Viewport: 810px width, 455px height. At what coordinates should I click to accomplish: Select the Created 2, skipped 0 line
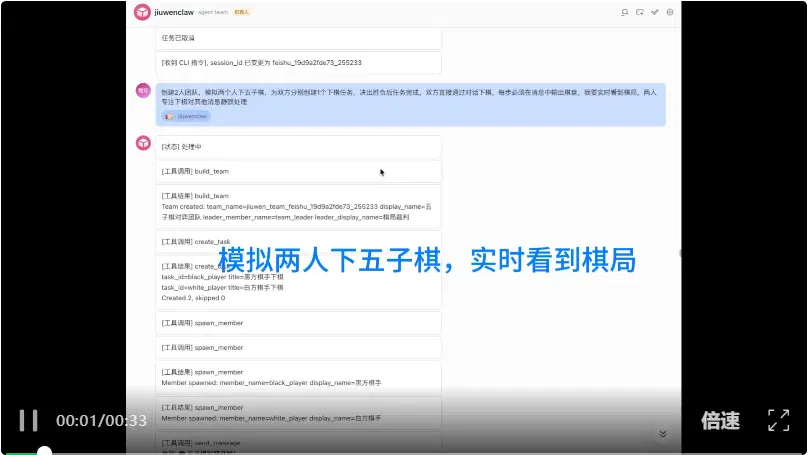click(193, 298)
